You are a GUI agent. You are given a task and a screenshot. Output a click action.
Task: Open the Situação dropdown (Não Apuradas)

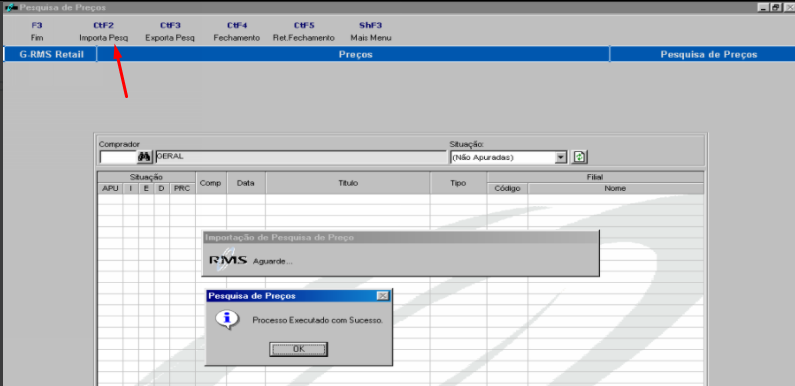coord(560,157)
